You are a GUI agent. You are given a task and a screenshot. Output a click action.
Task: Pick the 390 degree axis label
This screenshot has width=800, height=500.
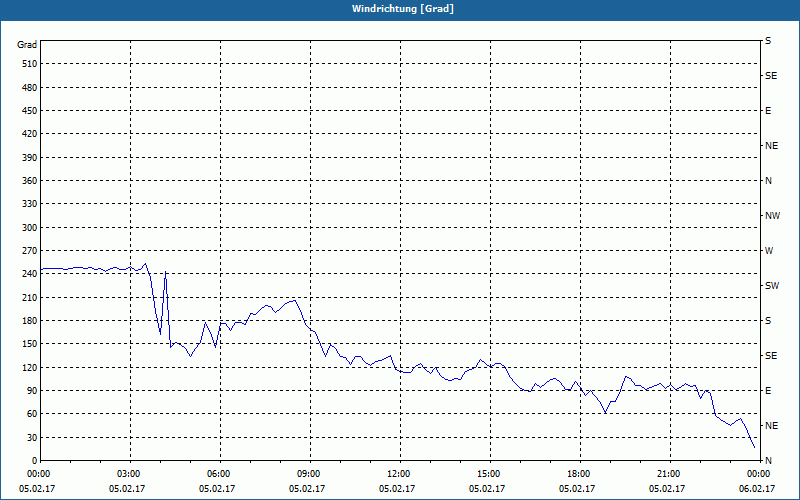pos(30,158)
